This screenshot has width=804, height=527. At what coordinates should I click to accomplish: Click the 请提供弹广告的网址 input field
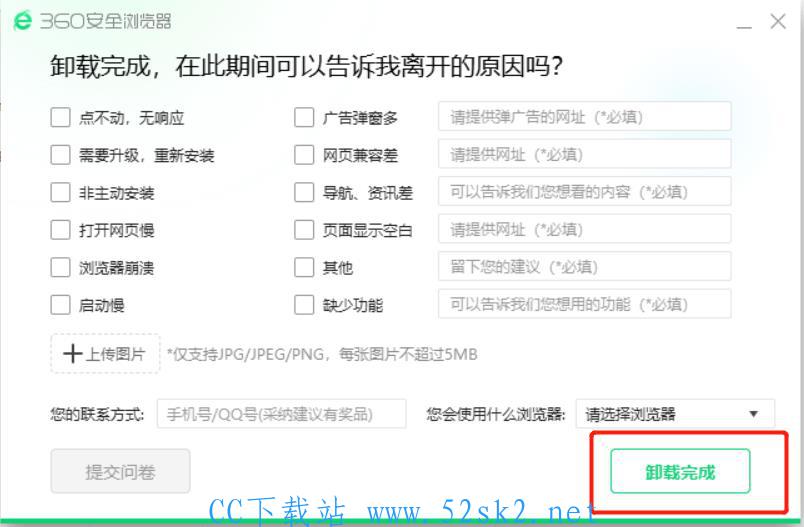click(x=585, y=116)
